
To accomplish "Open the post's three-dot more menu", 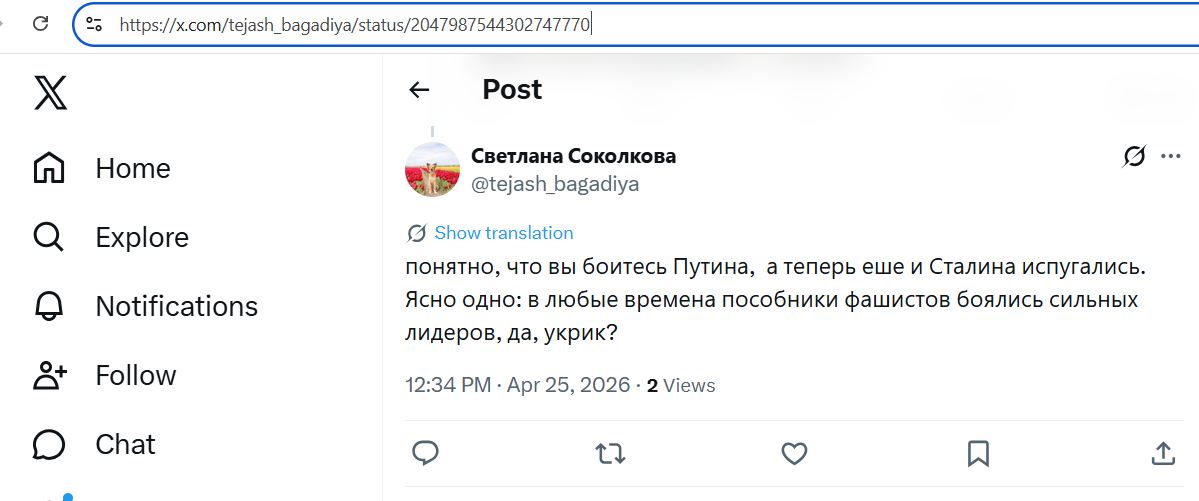I will pos(1171,156).
